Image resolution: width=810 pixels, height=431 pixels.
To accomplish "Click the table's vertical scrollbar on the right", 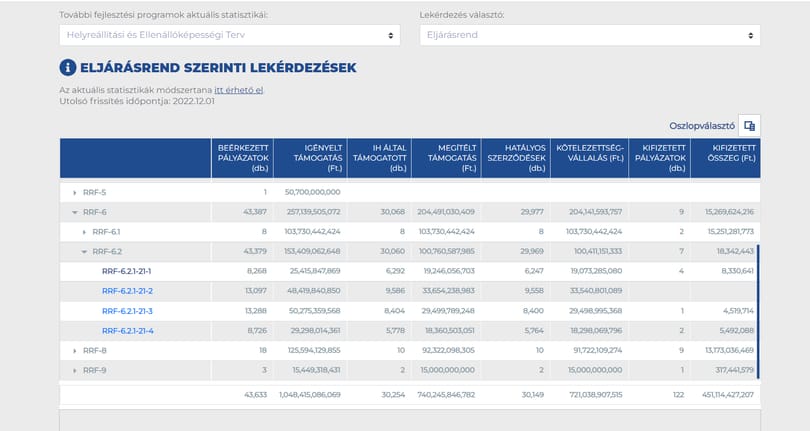I will click(758, 312).
